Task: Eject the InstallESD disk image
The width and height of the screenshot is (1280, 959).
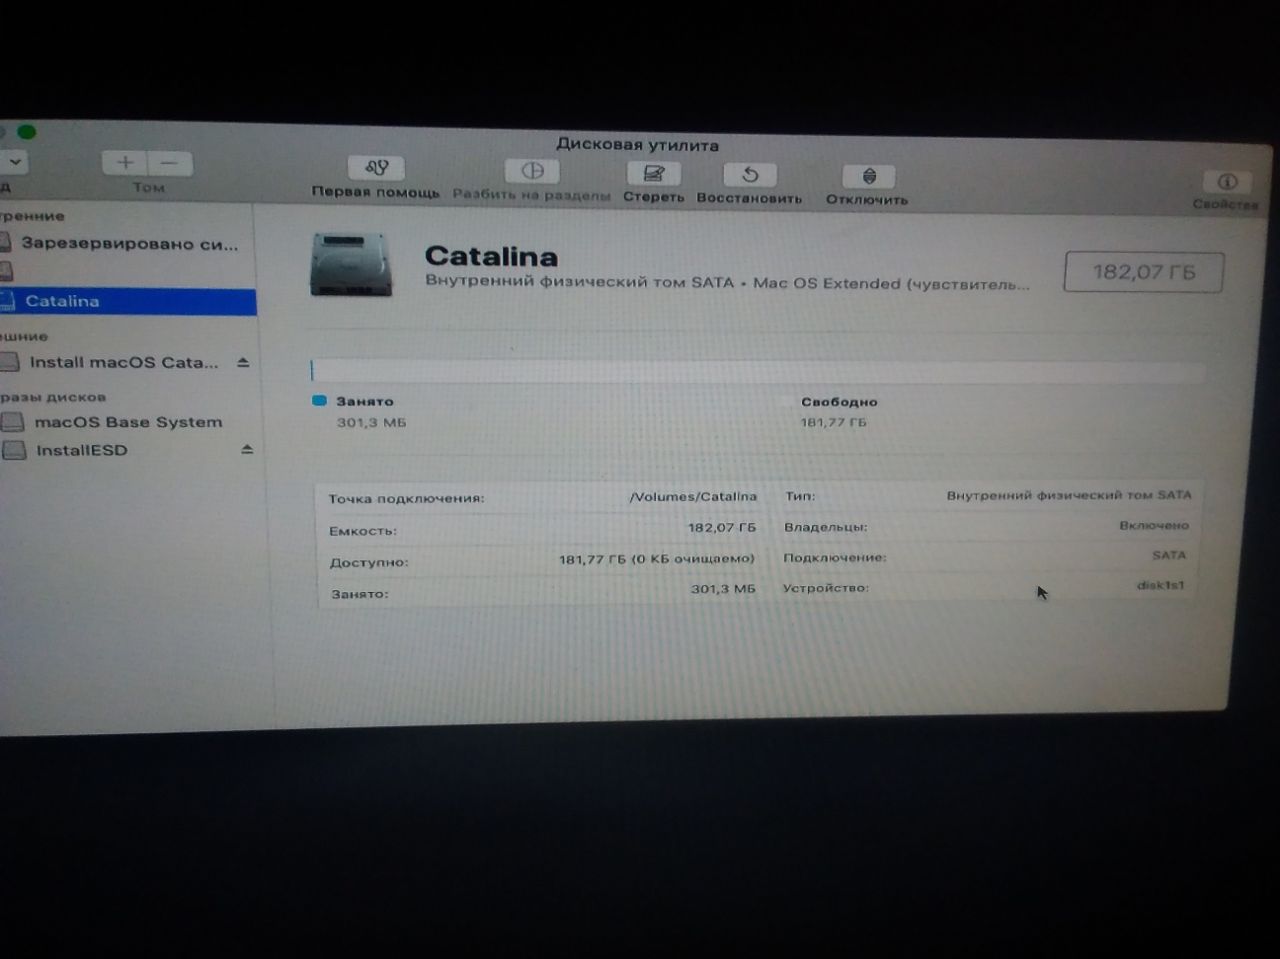Action: [x=247, y=450]
